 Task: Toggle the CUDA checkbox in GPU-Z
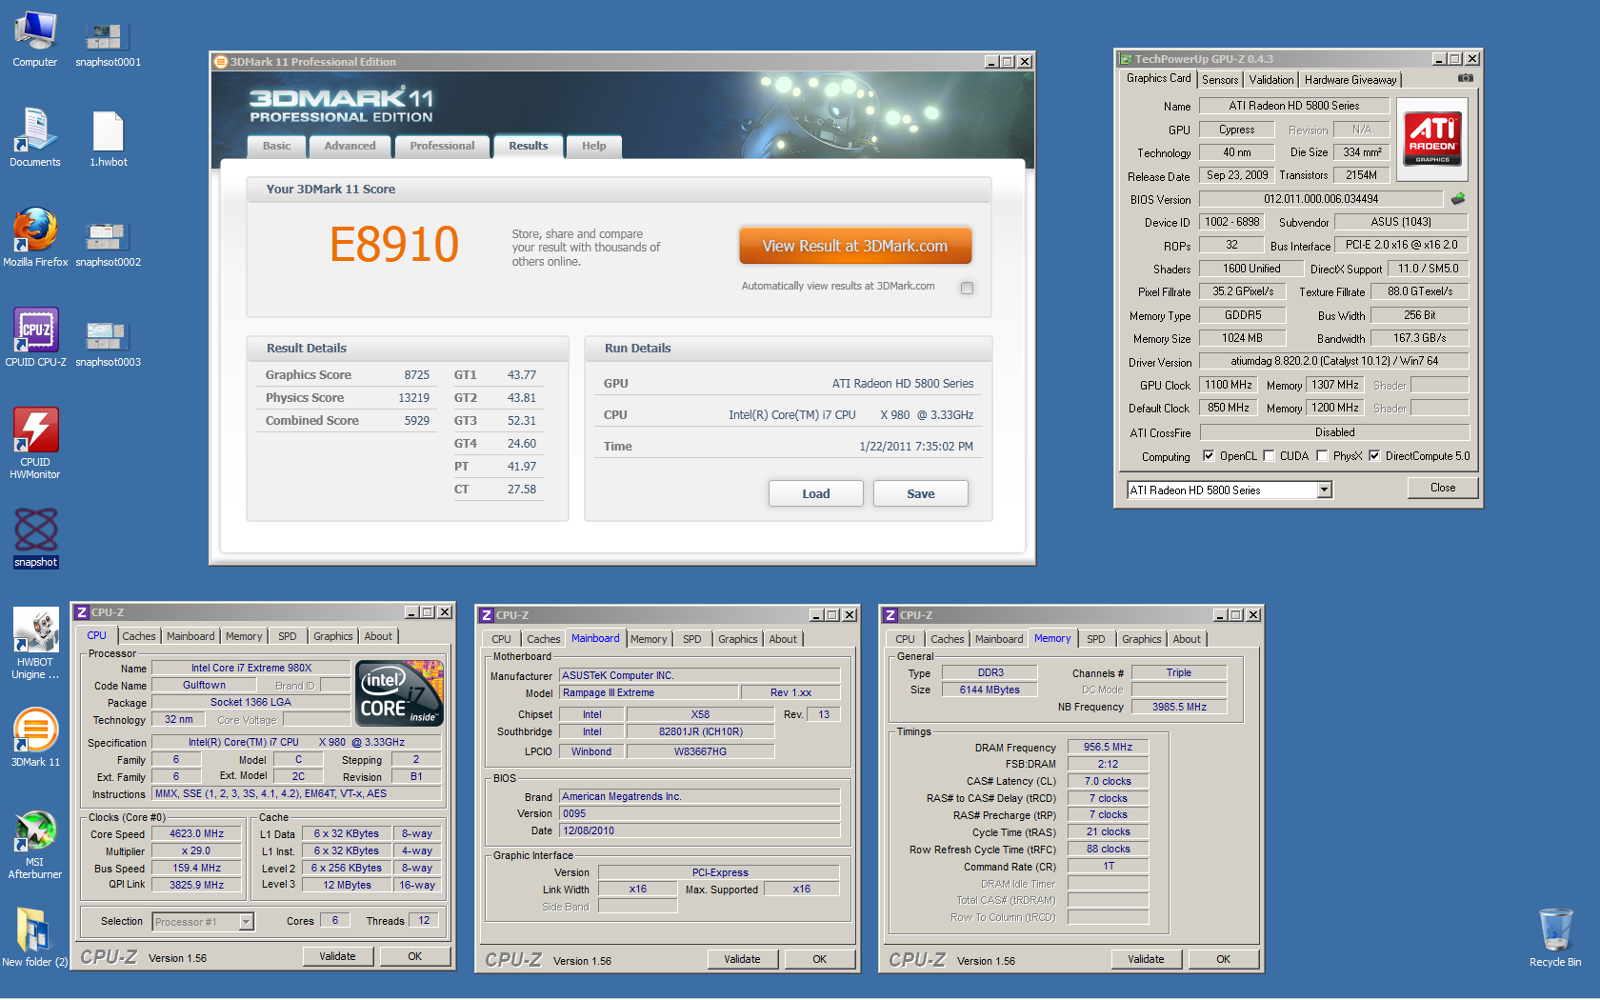(x=1269, y=456)
